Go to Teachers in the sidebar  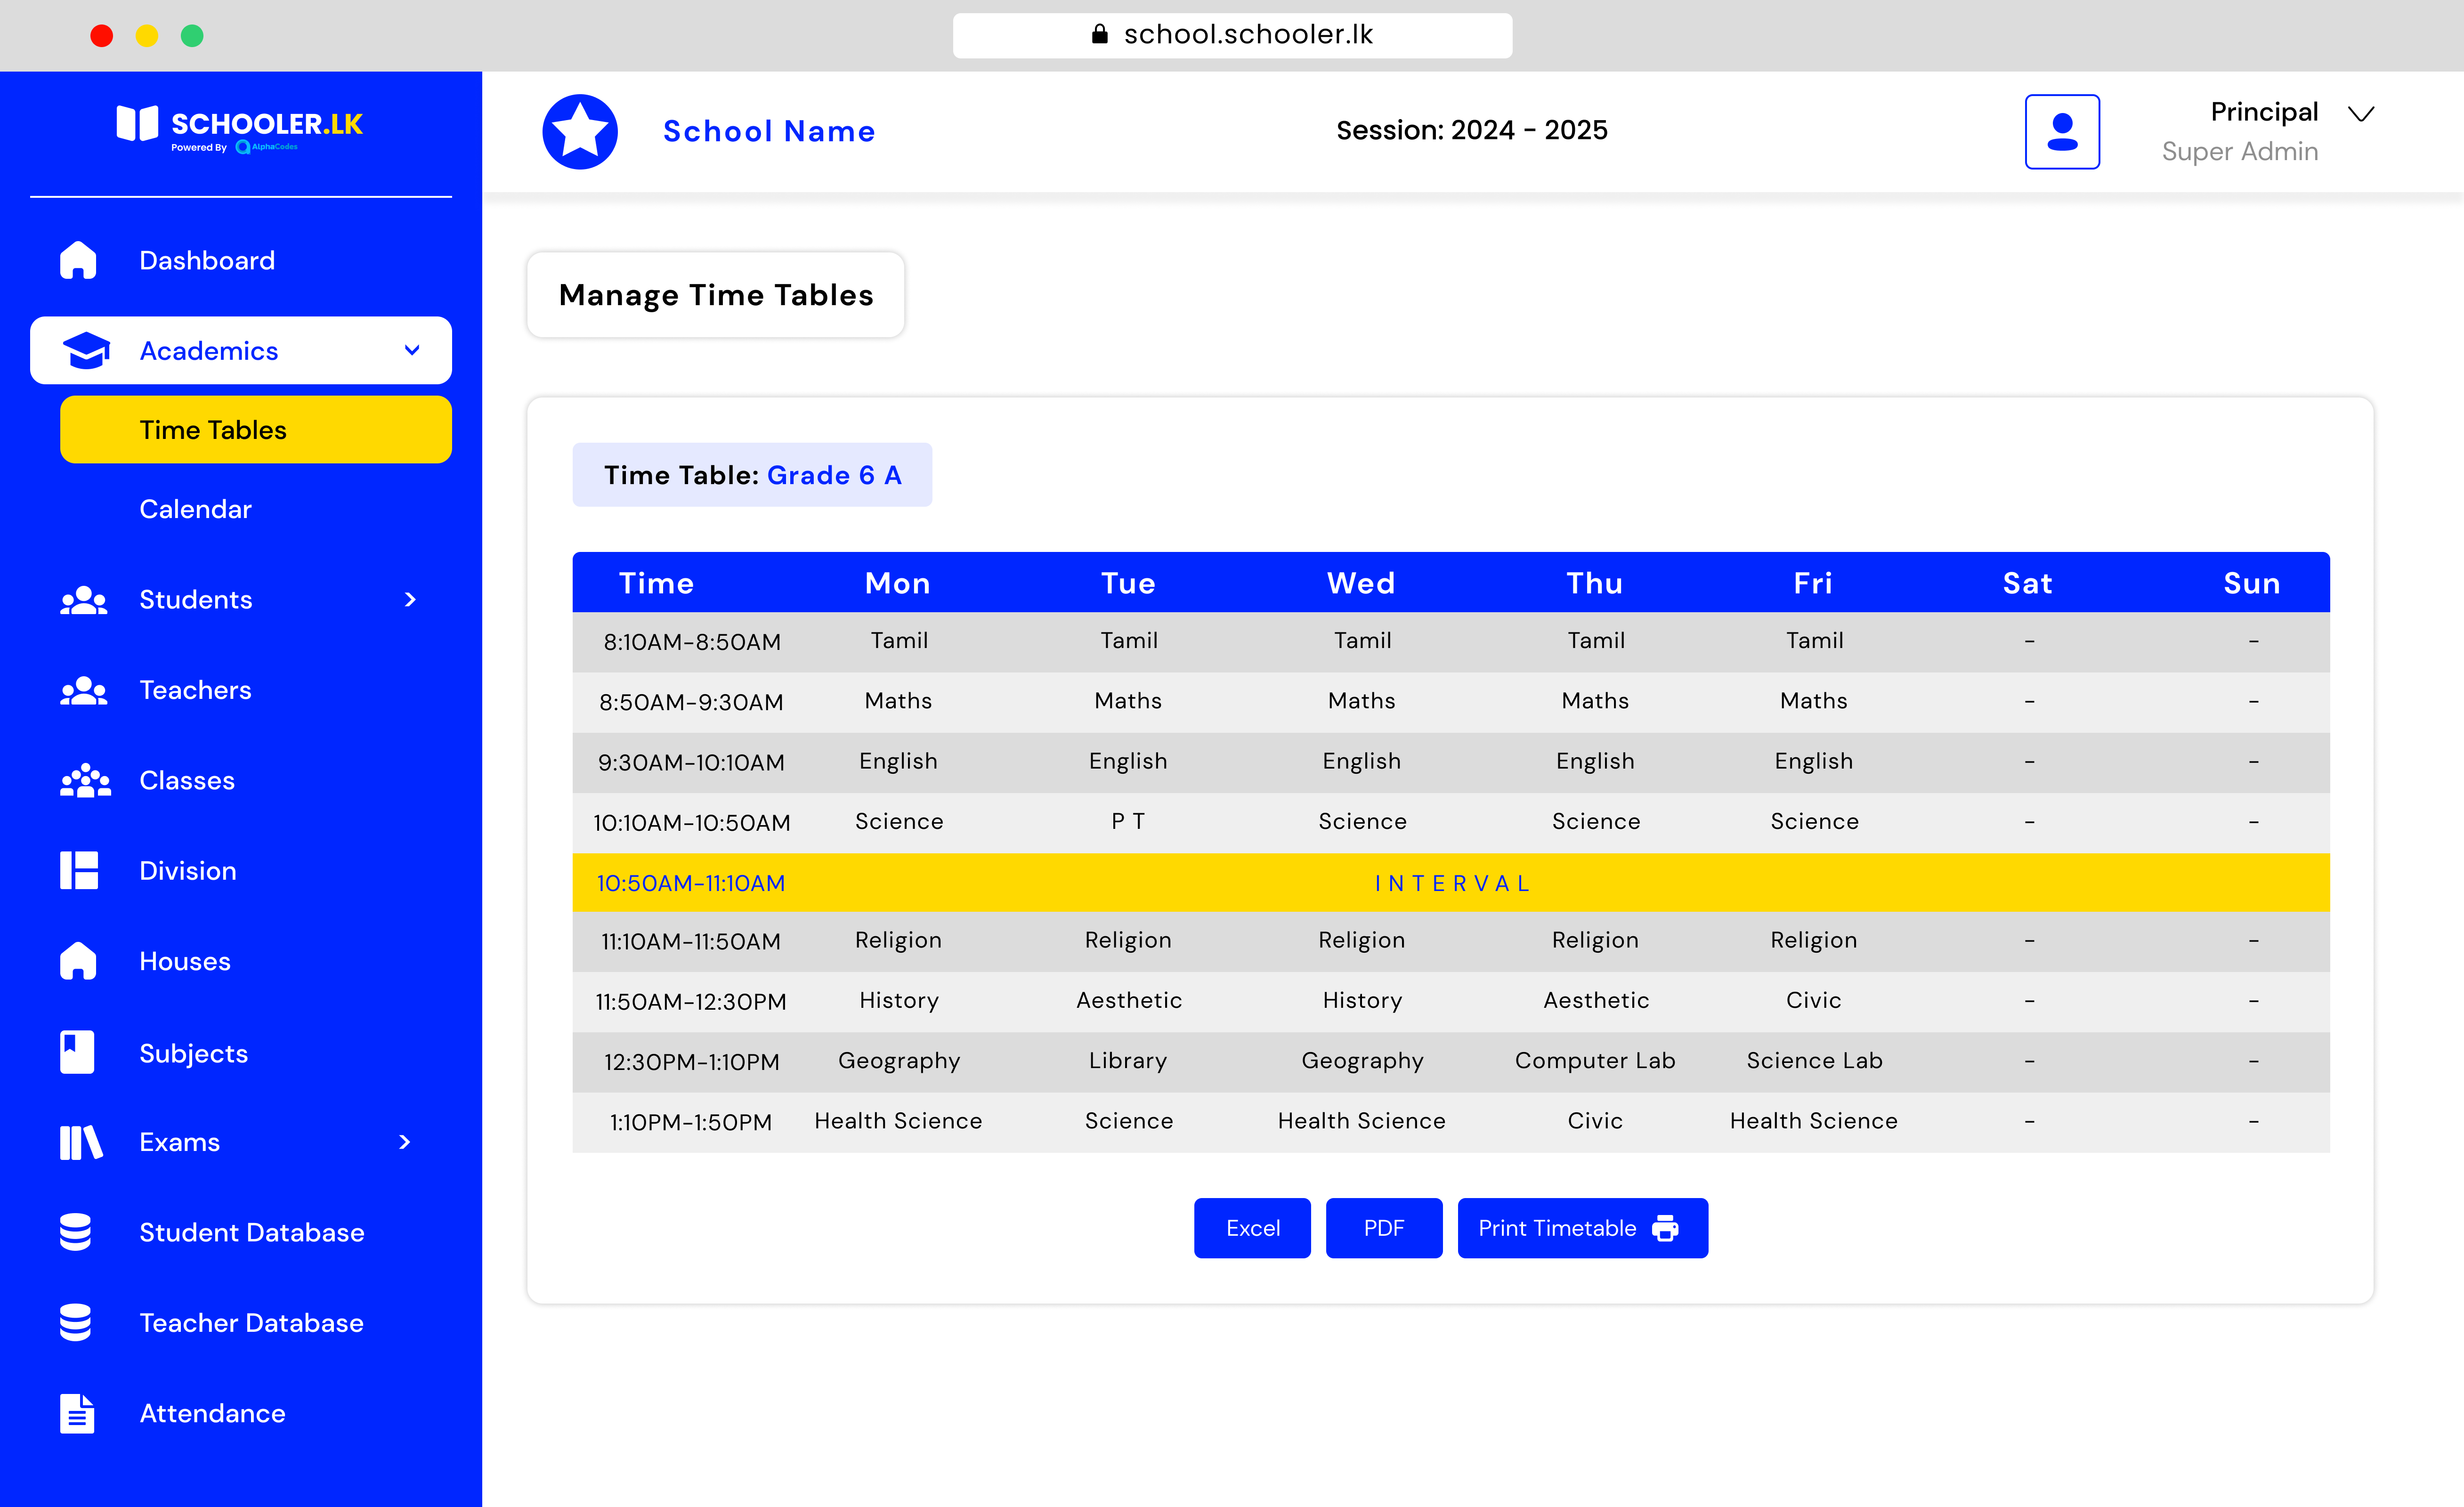pyautogui.click(x=195, y=689)
